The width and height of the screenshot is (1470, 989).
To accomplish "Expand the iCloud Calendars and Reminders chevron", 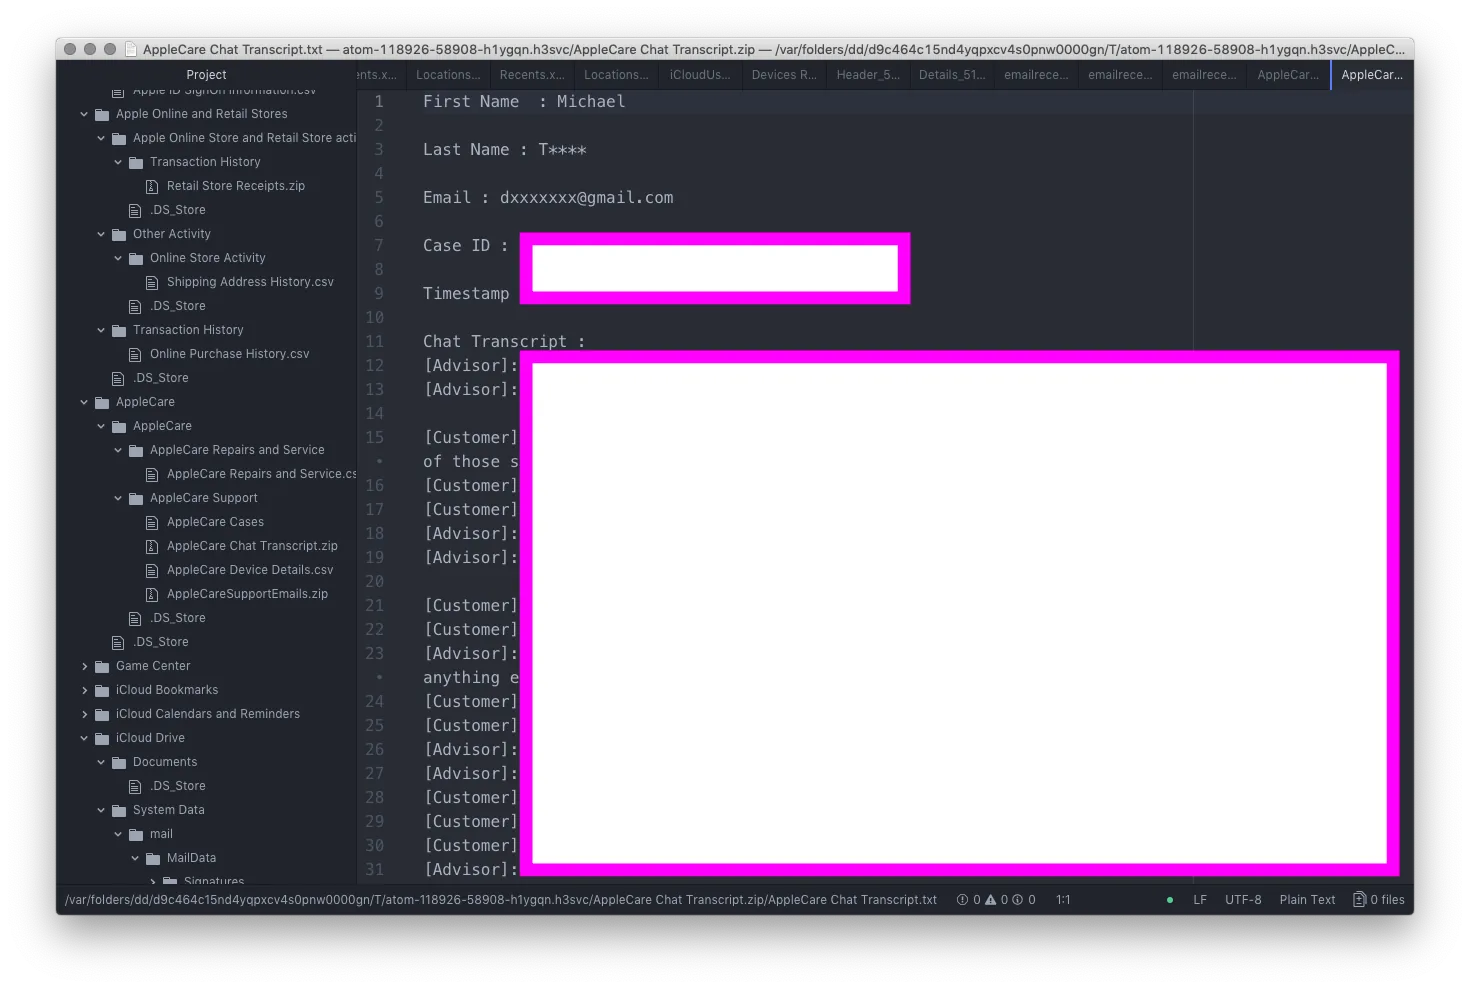I will pos(84,714).
